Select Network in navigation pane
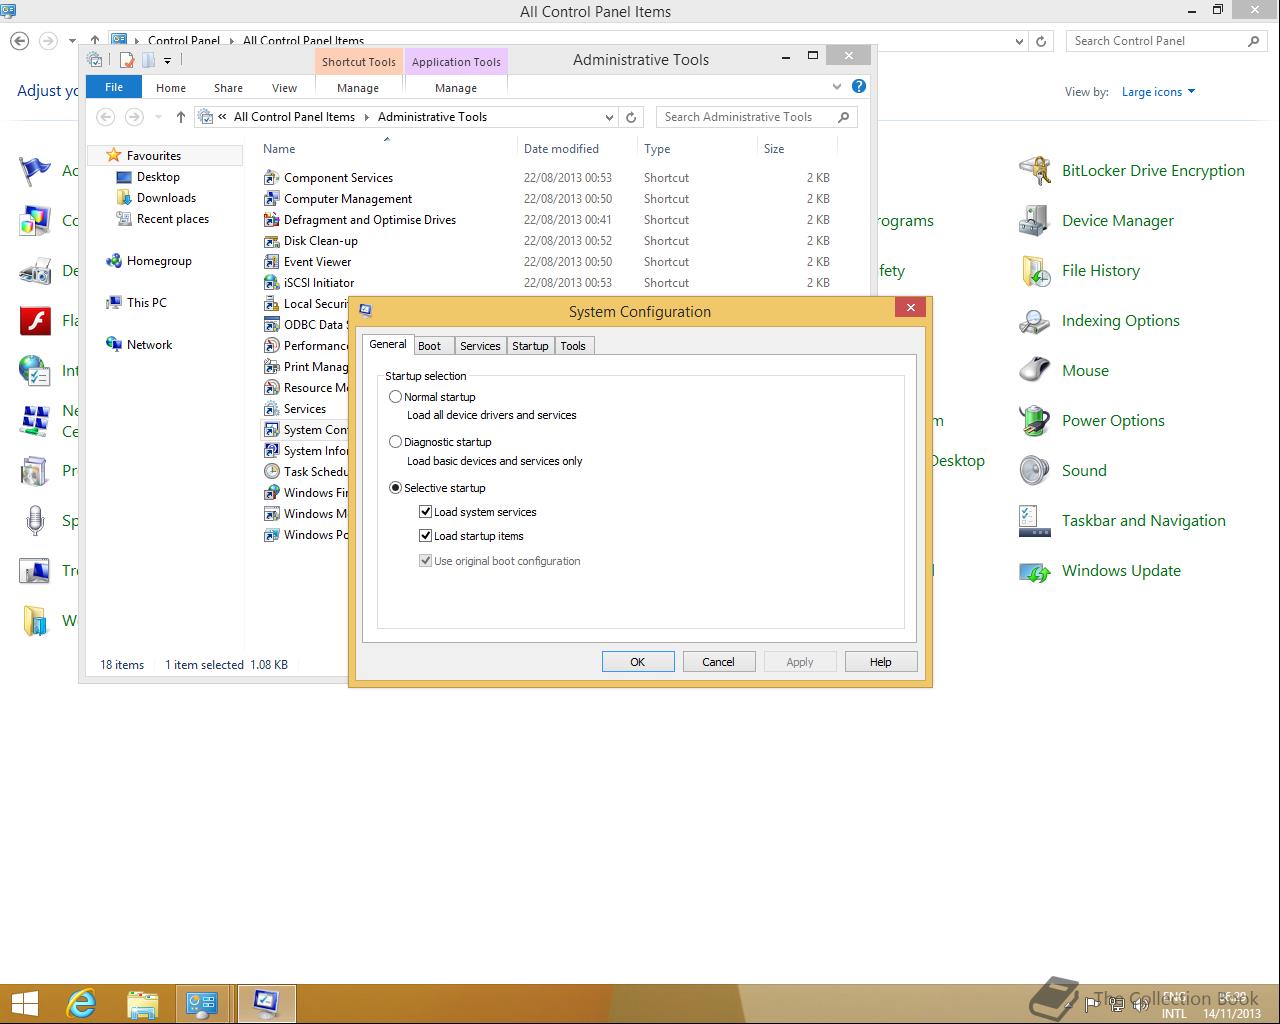This screenshot has width=1280, height=1024. click(x=149, y=345)
